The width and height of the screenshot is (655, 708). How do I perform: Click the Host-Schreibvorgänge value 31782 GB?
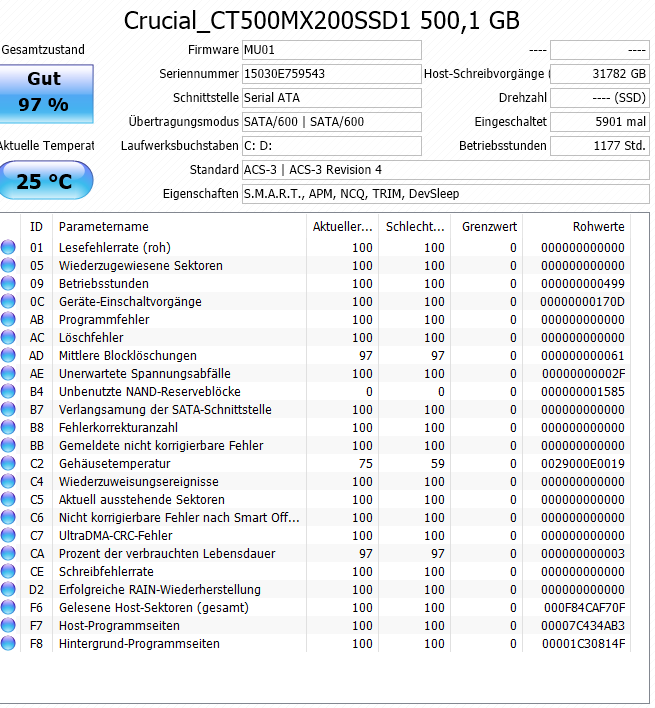pyautogui.click(x=599, y=74)
